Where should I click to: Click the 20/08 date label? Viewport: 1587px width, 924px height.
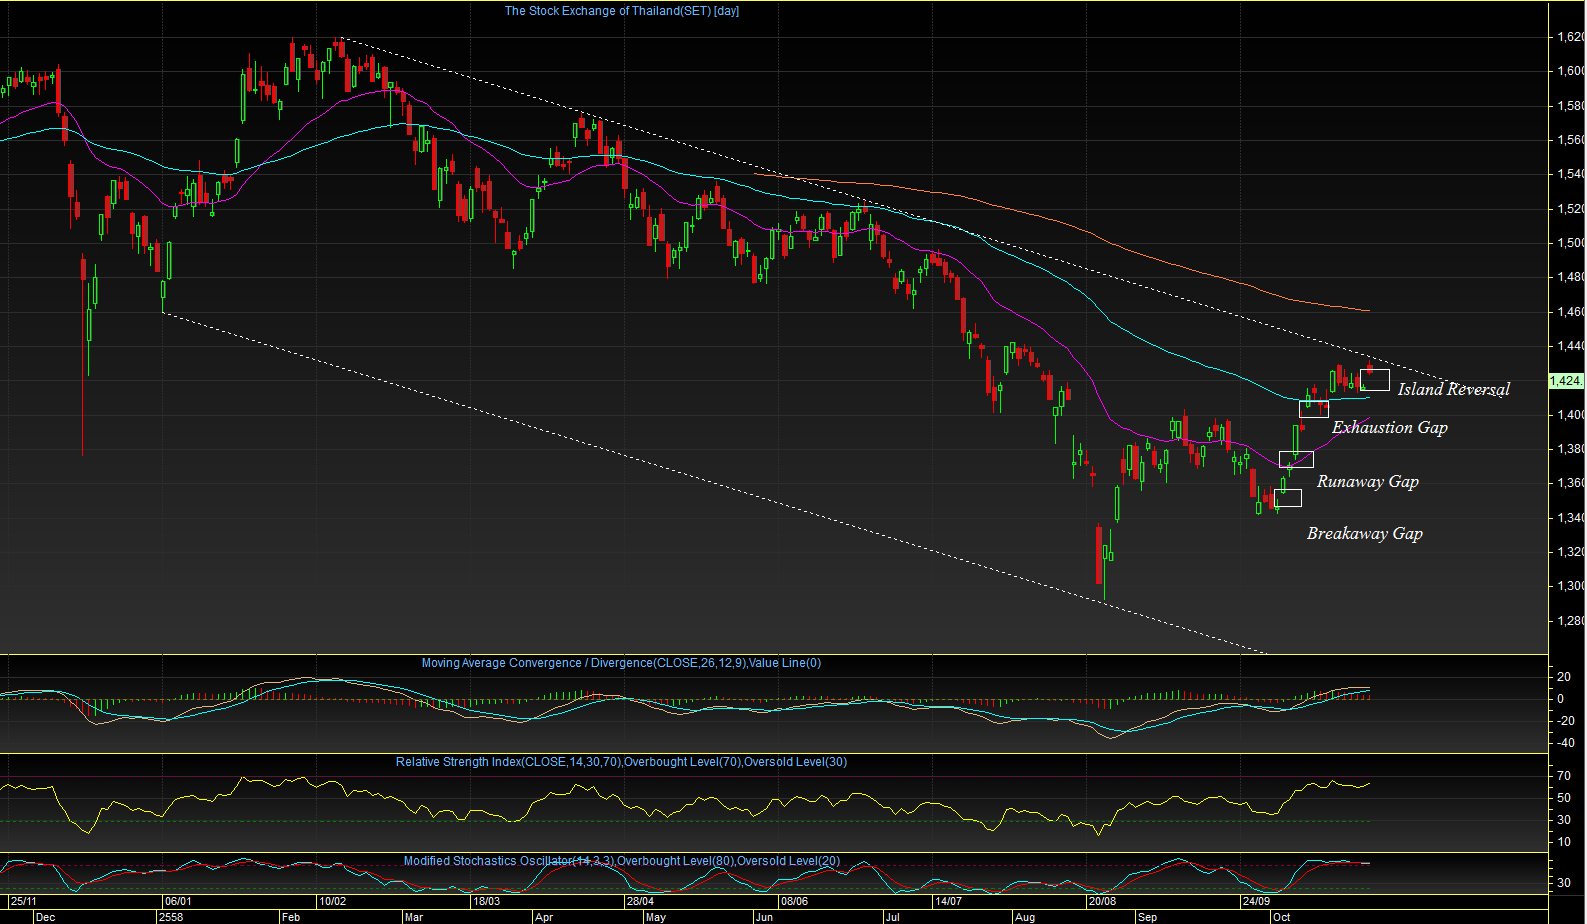tap(1102, 901)
